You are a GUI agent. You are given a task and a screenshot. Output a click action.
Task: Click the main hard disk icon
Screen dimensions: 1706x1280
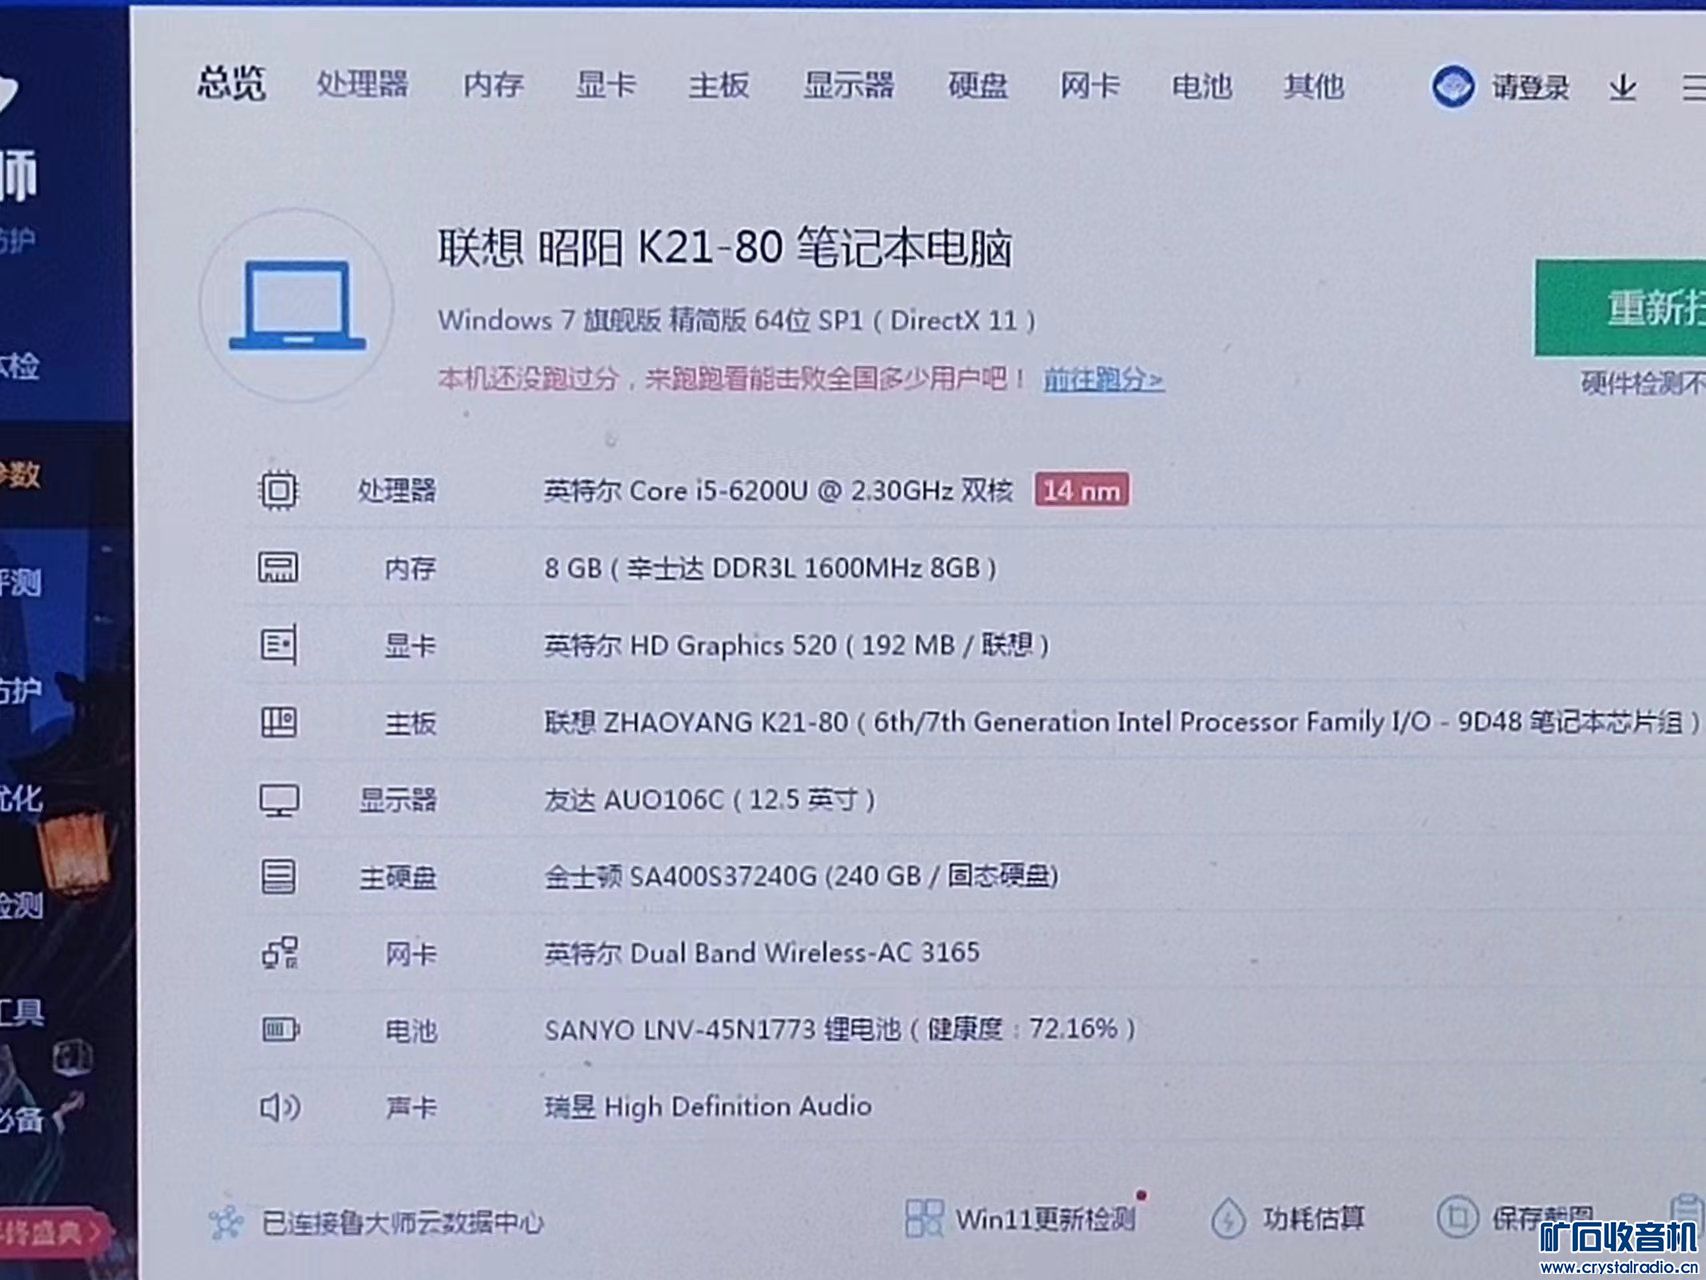click(278, 877)
